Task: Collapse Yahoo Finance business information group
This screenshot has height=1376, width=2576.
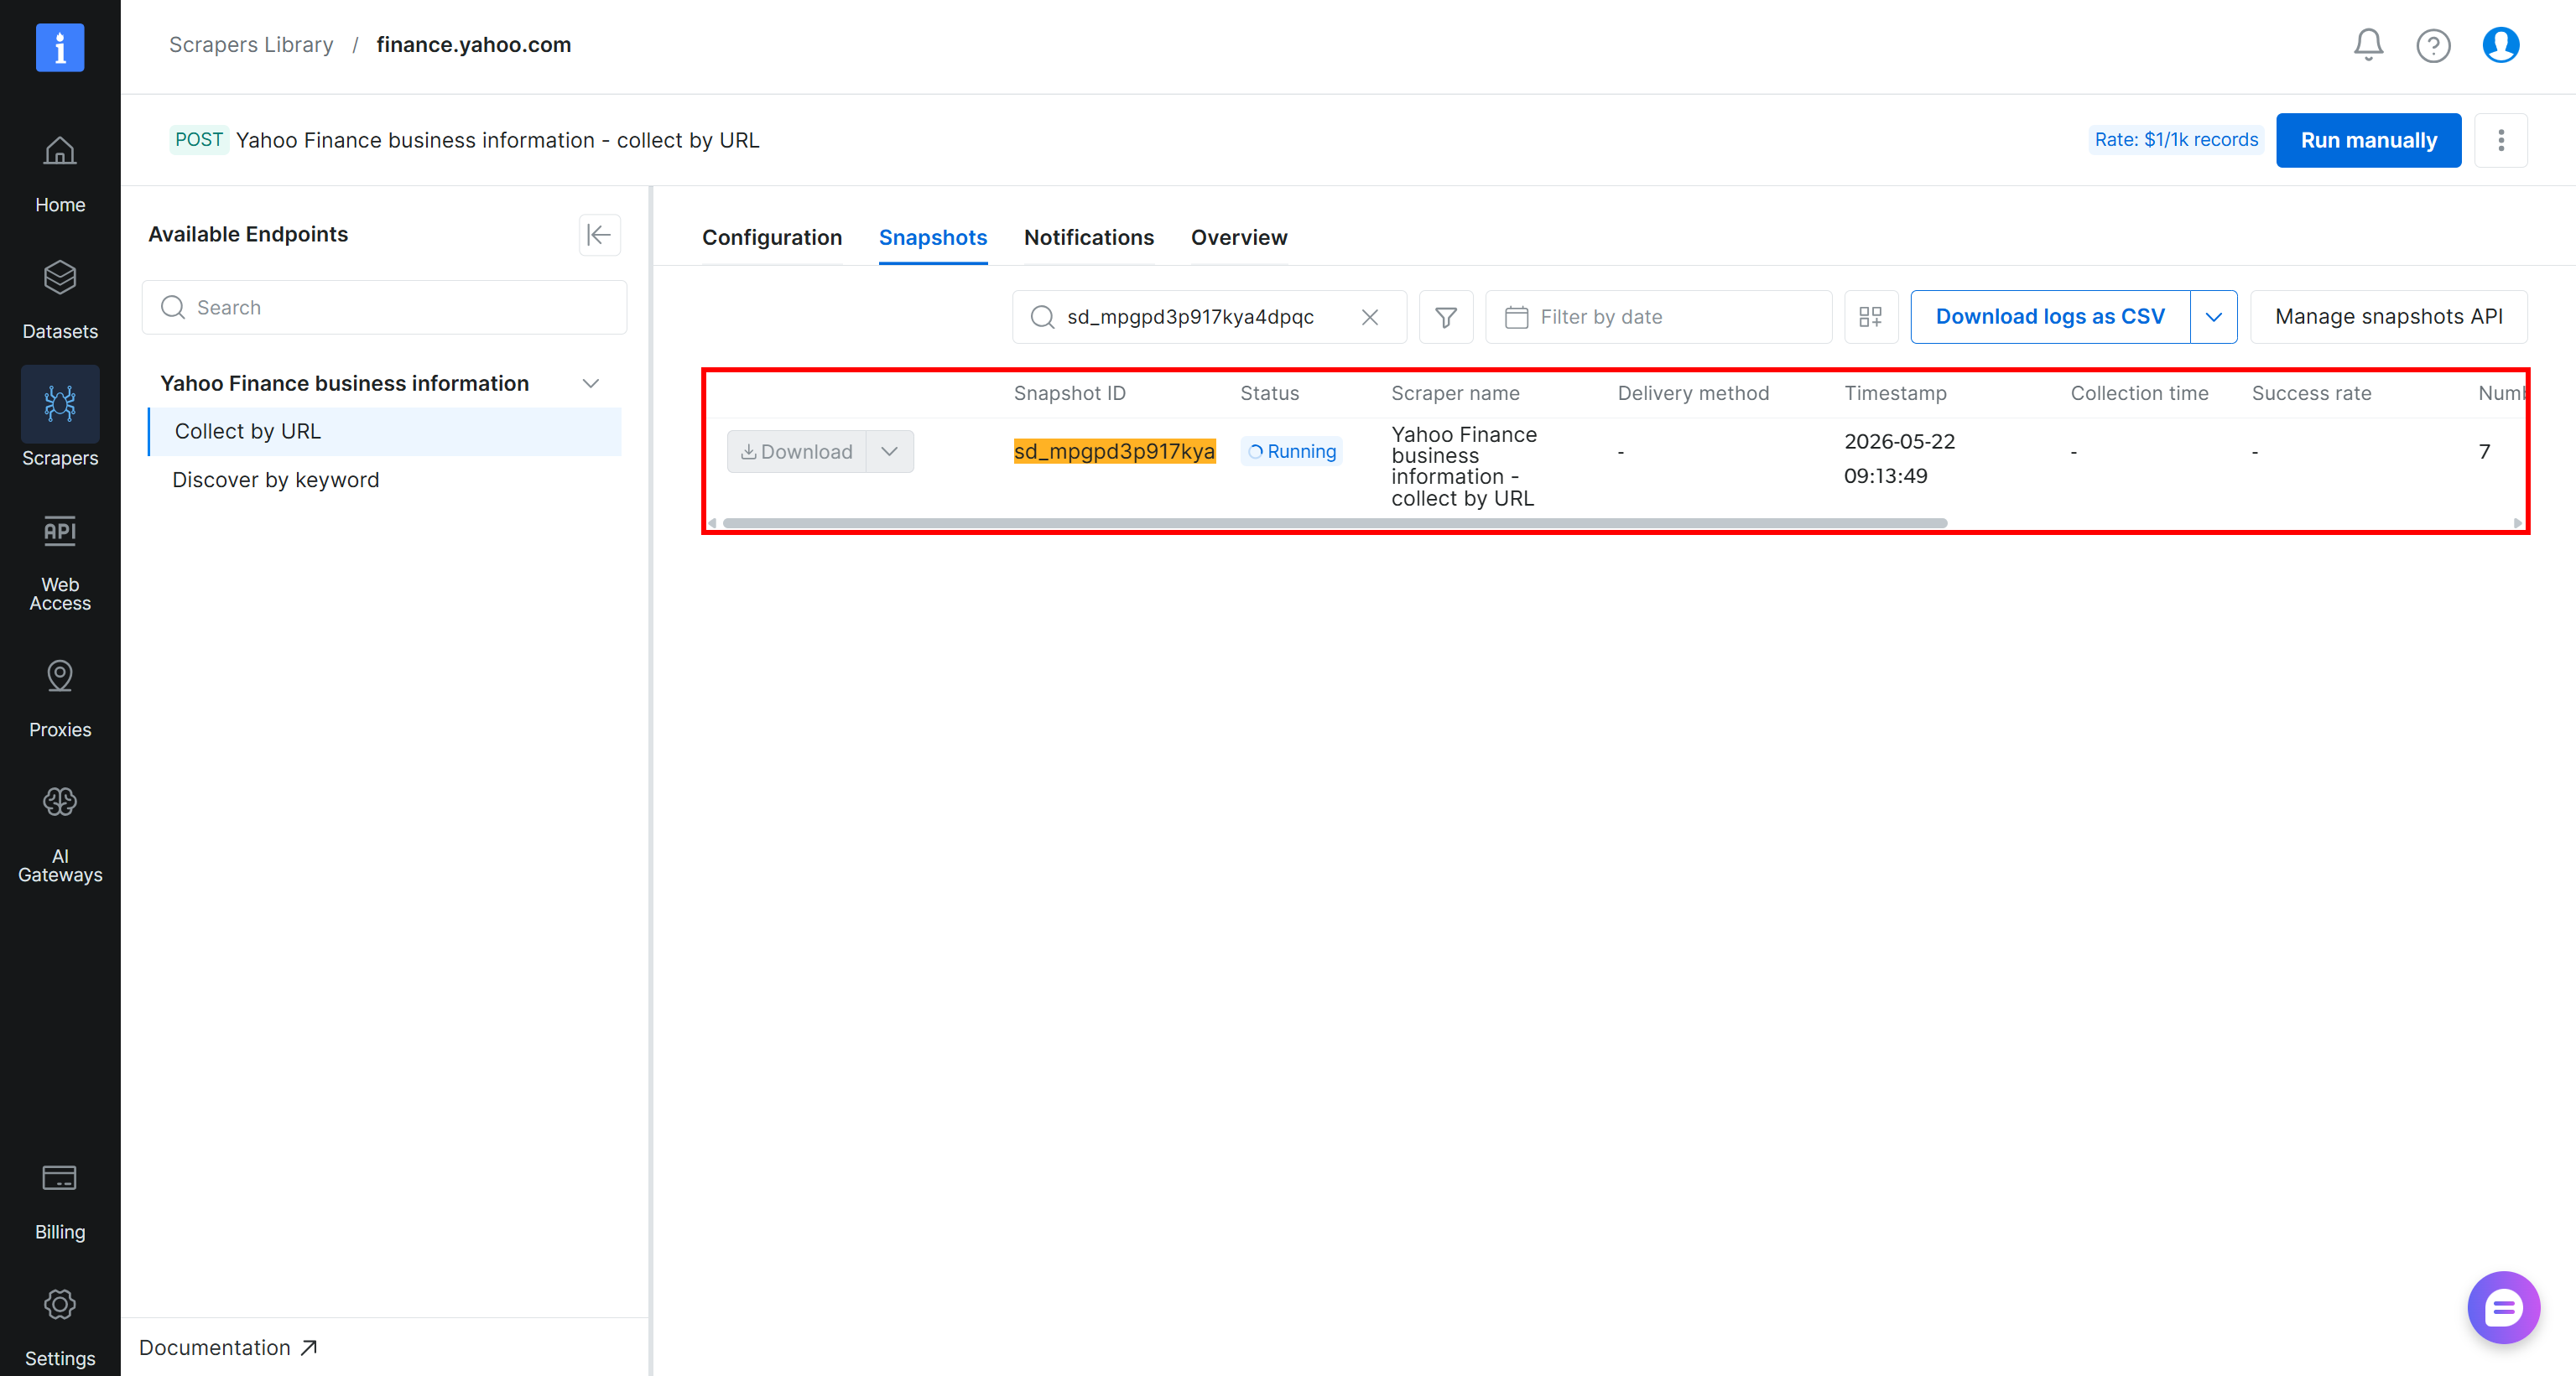Action: coord(591,384)
